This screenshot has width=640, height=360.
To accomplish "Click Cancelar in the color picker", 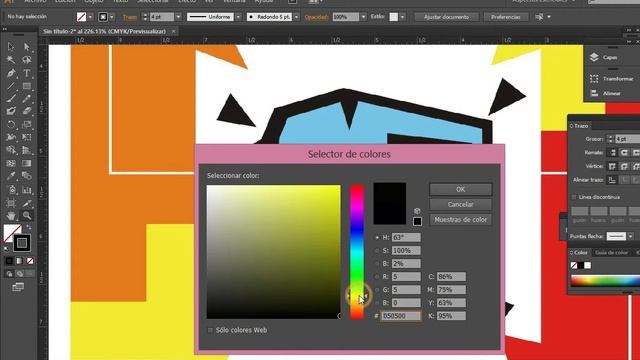I will (x=460, y=204).
